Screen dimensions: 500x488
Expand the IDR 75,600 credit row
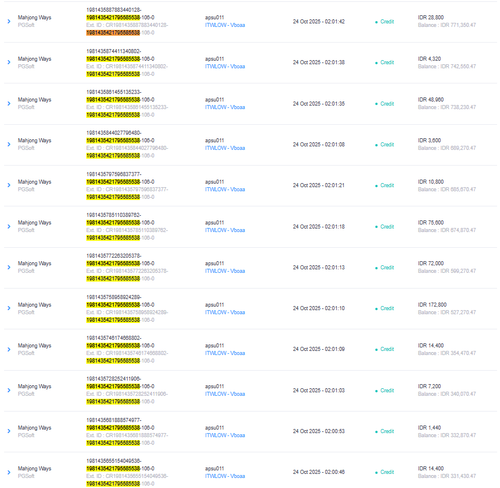click(x=9, y=227)
